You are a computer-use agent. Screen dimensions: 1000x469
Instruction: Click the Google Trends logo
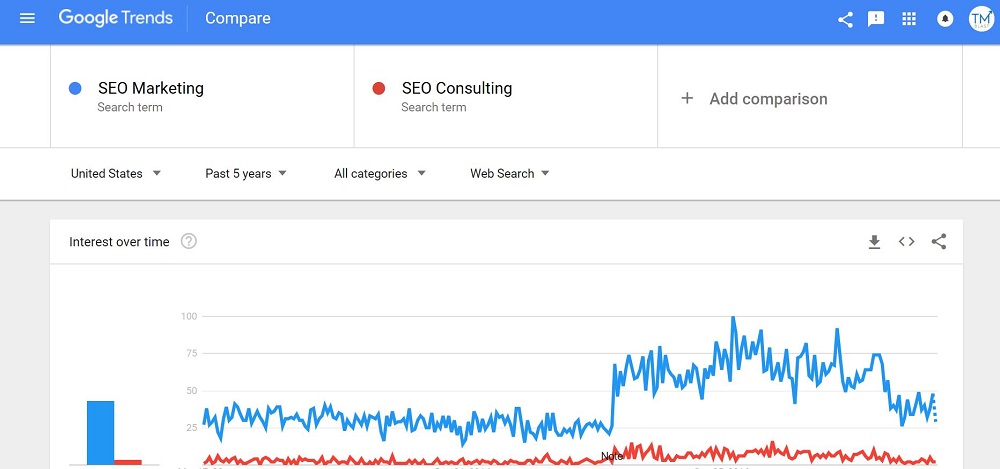tap(115, 18)
